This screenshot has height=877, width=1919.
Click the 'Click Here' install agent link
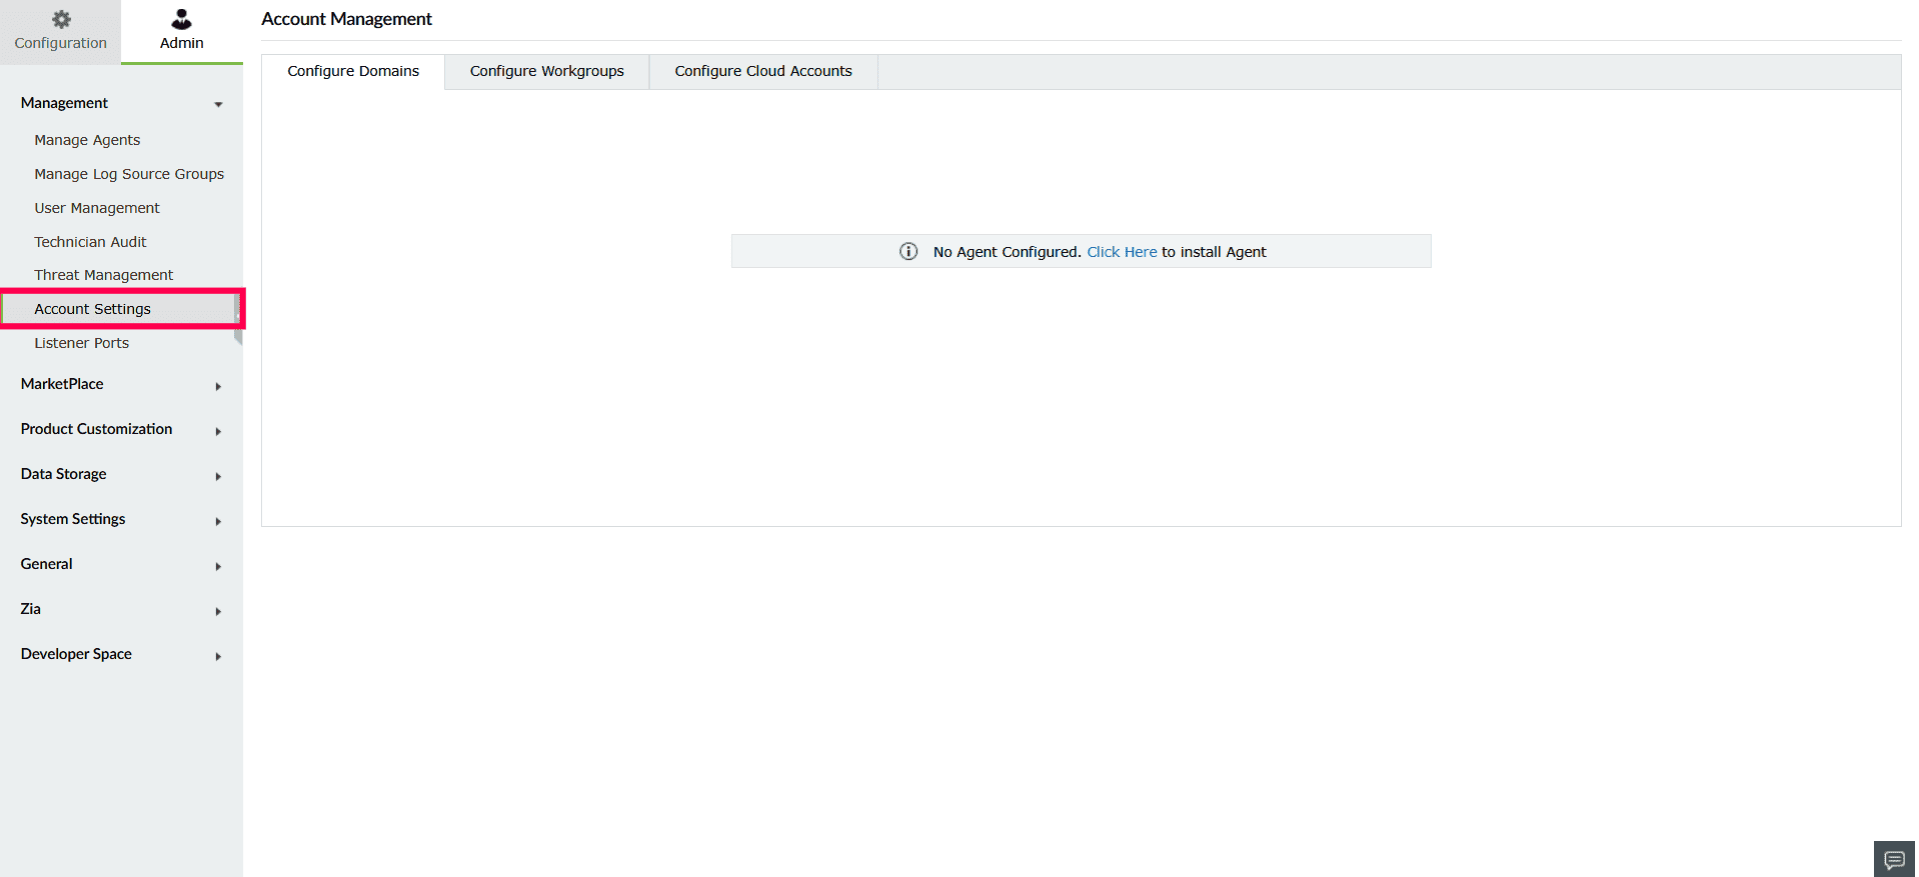(x=1122, y=252)
